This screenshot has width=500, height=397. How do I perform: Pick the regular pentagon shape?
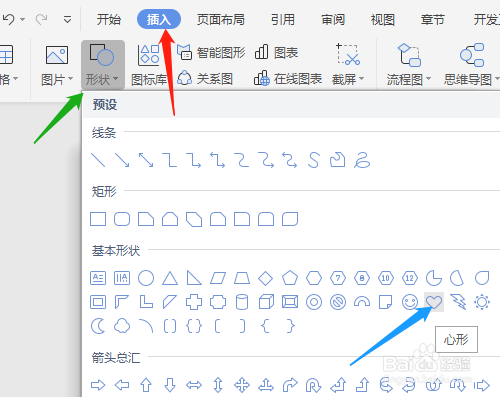point(290,278)
